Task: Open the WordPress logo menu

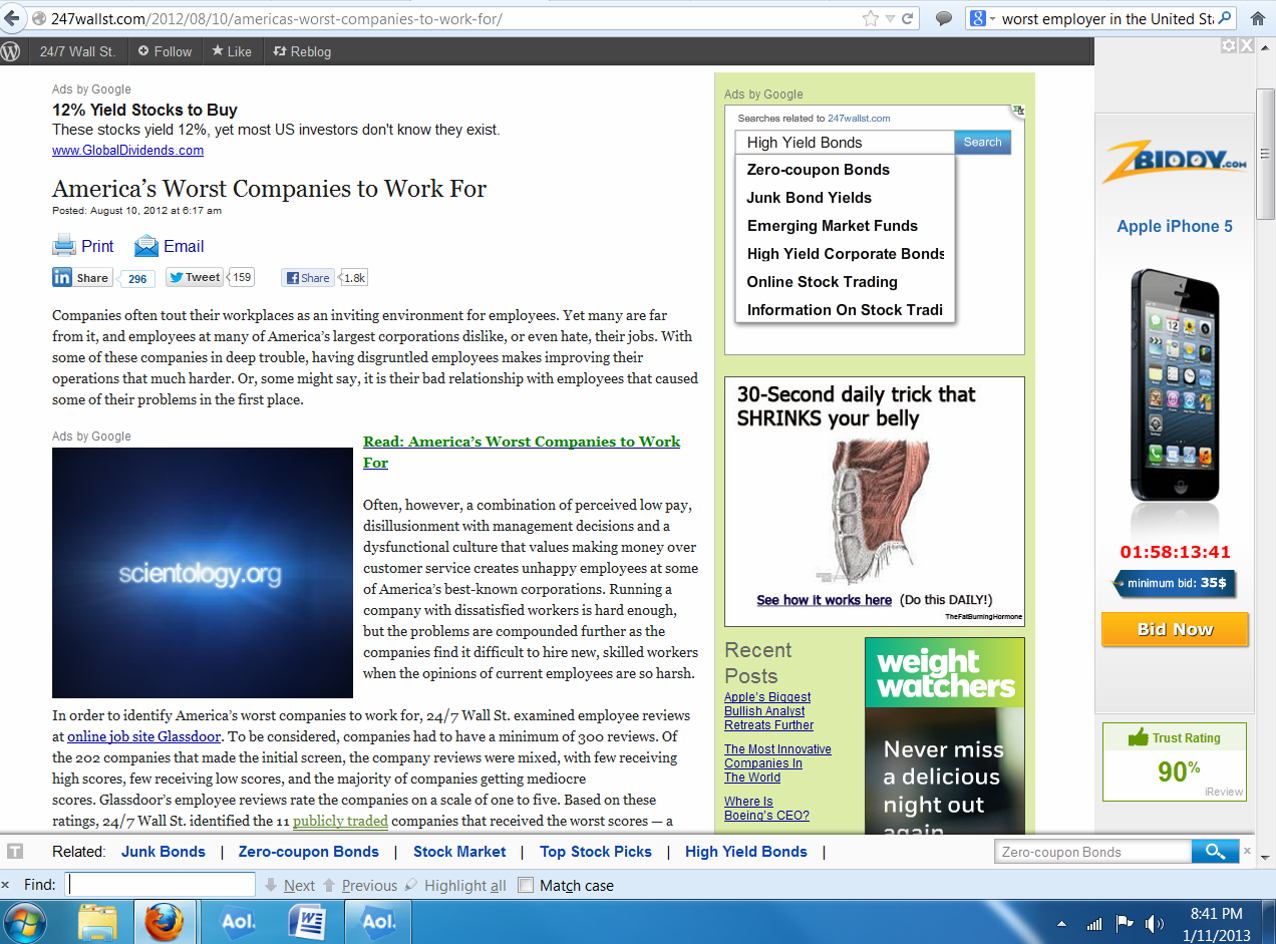Action: point(10,51)
